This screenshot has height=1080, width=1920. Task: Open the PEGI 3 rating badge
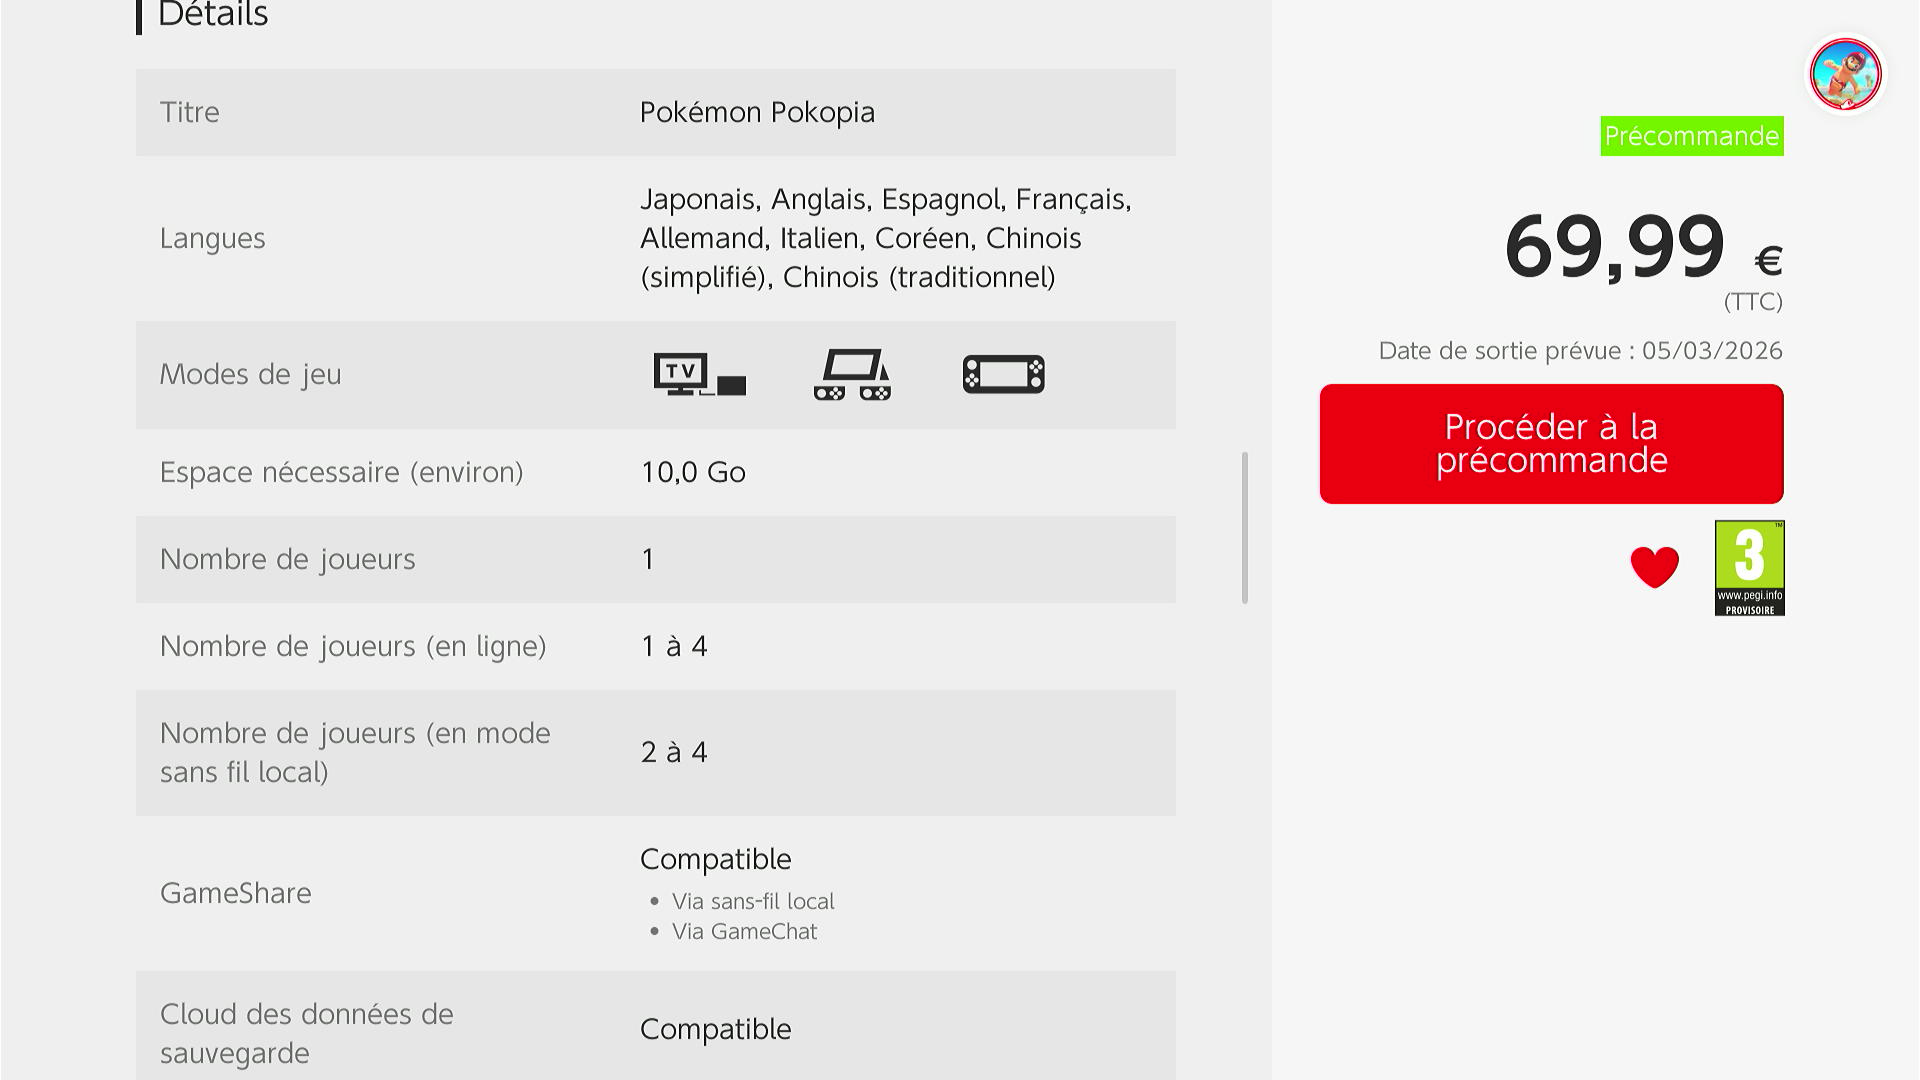[1749, 567]
